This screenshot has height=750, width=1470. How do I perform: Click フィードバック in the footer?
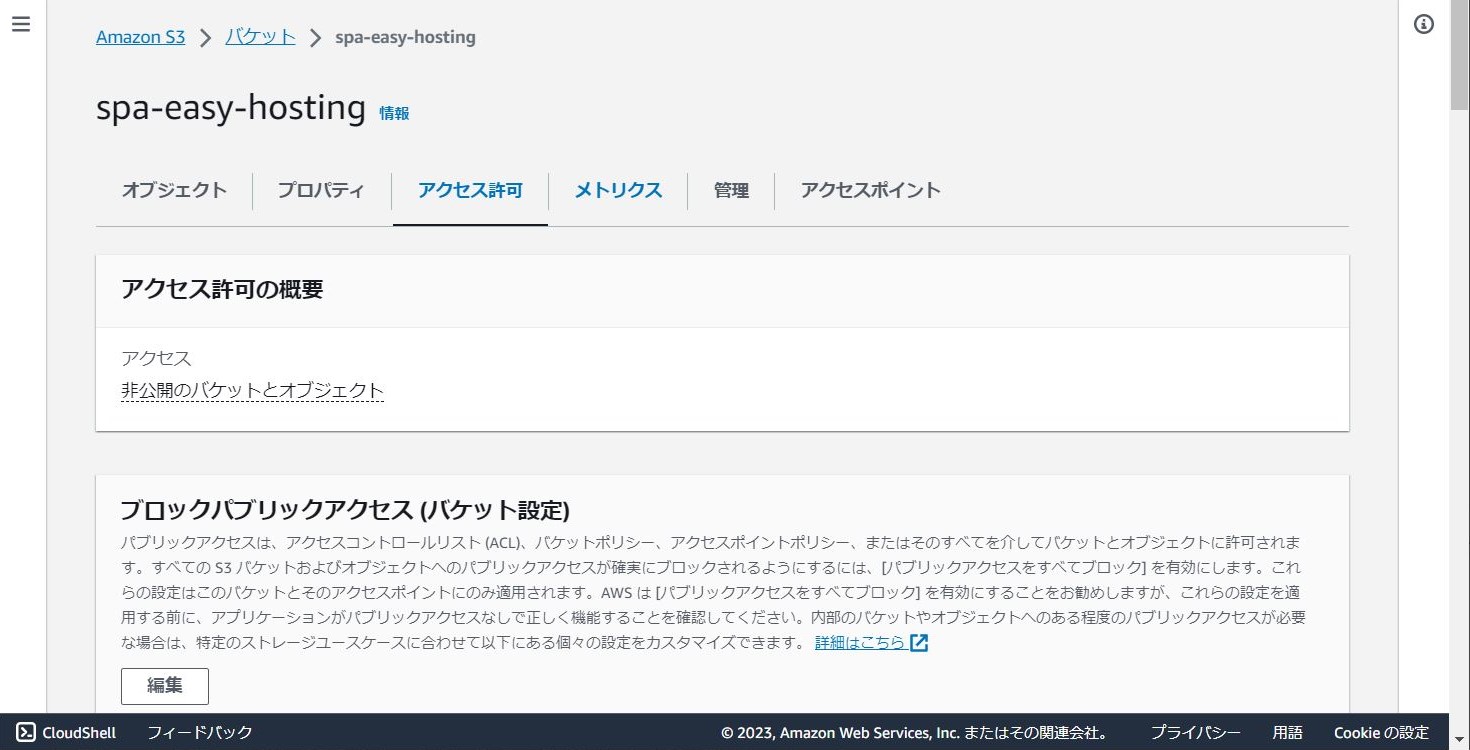(200, 732)
